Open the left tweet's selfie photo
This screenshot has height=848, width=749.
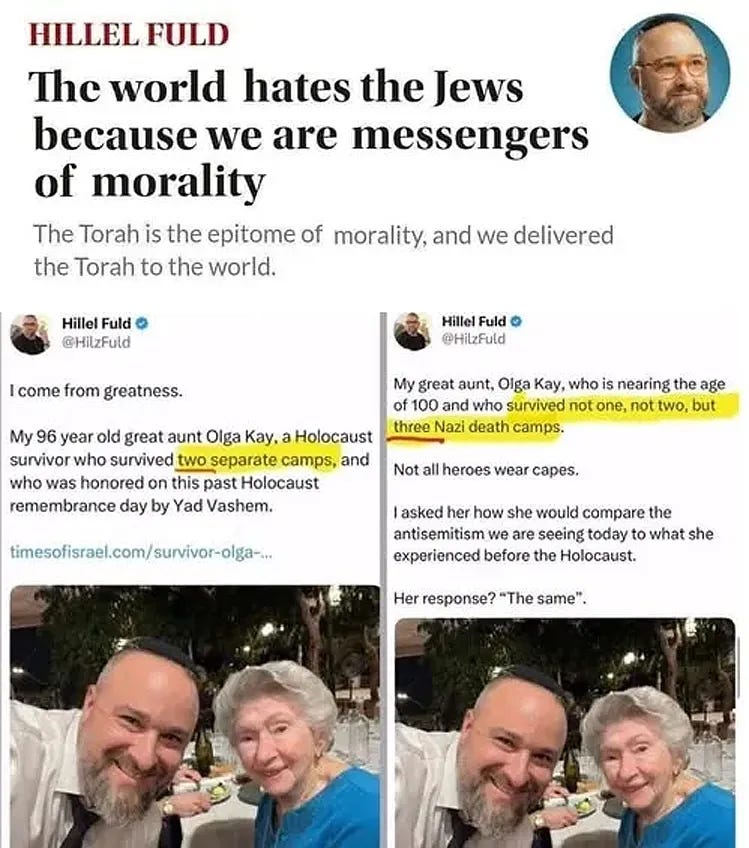[x=195, y=716]
